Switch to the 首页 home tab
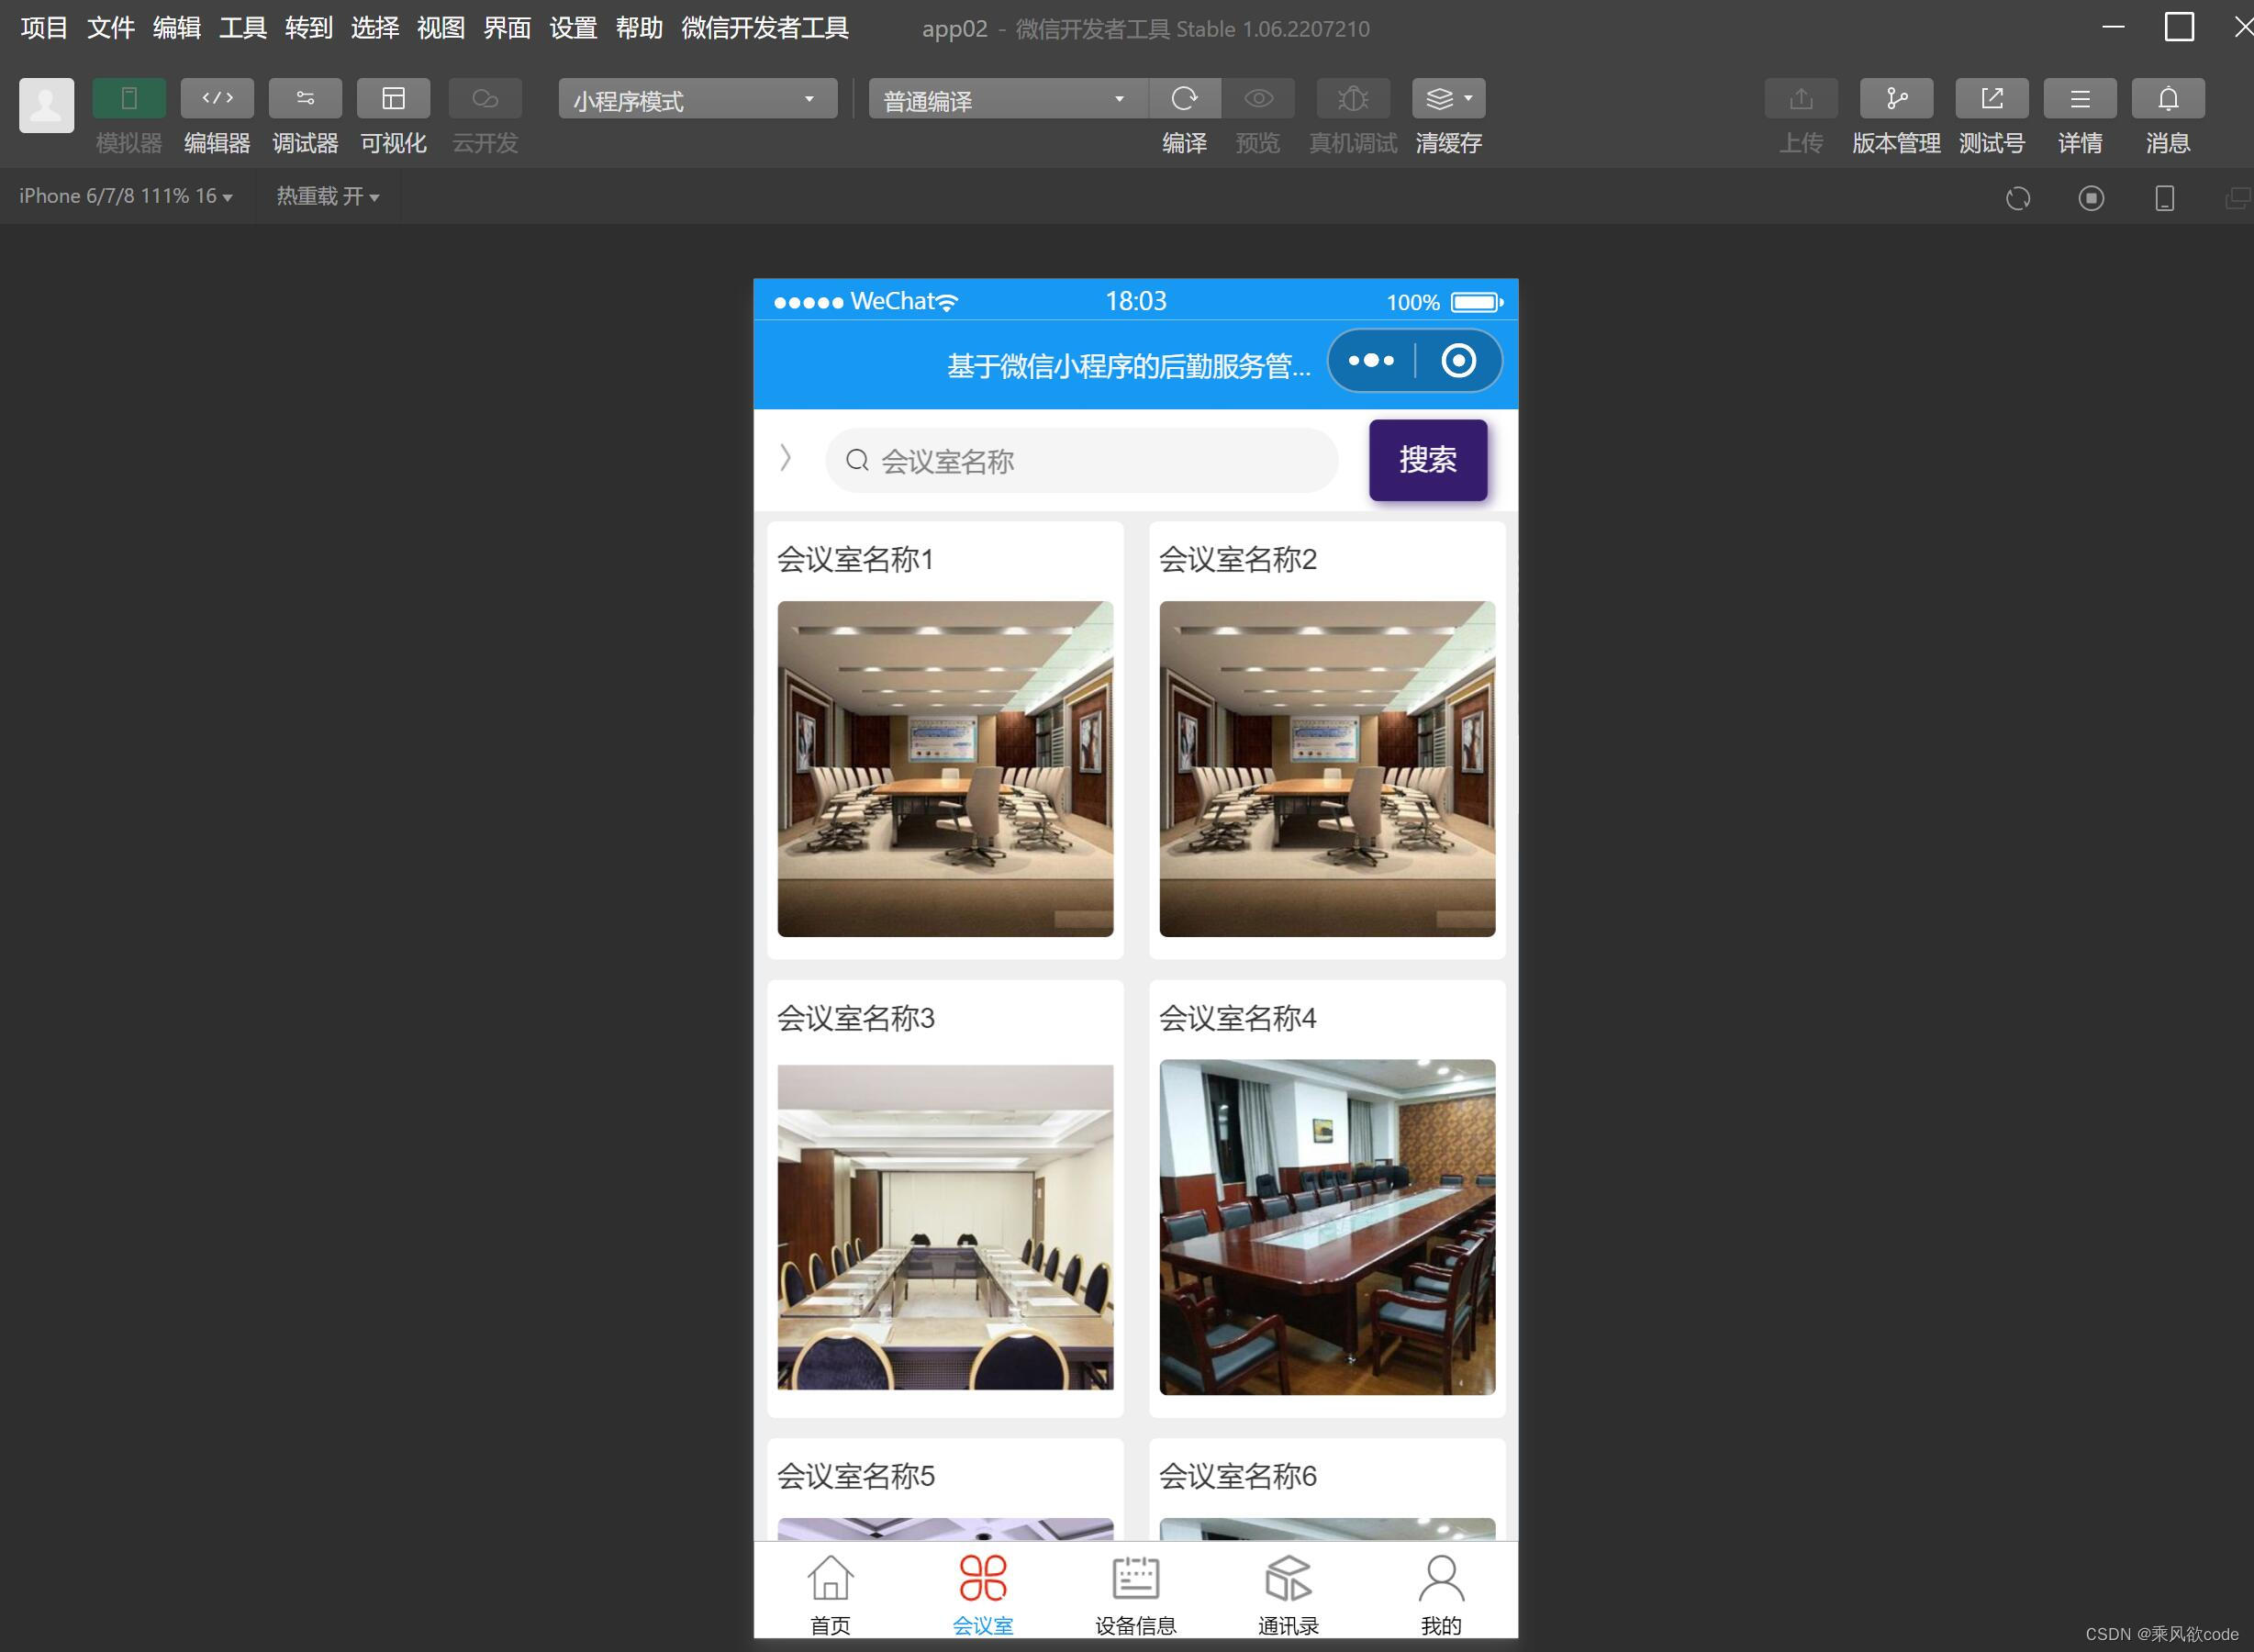Screen dimensions: 2254x1652 pos(829,1590)
